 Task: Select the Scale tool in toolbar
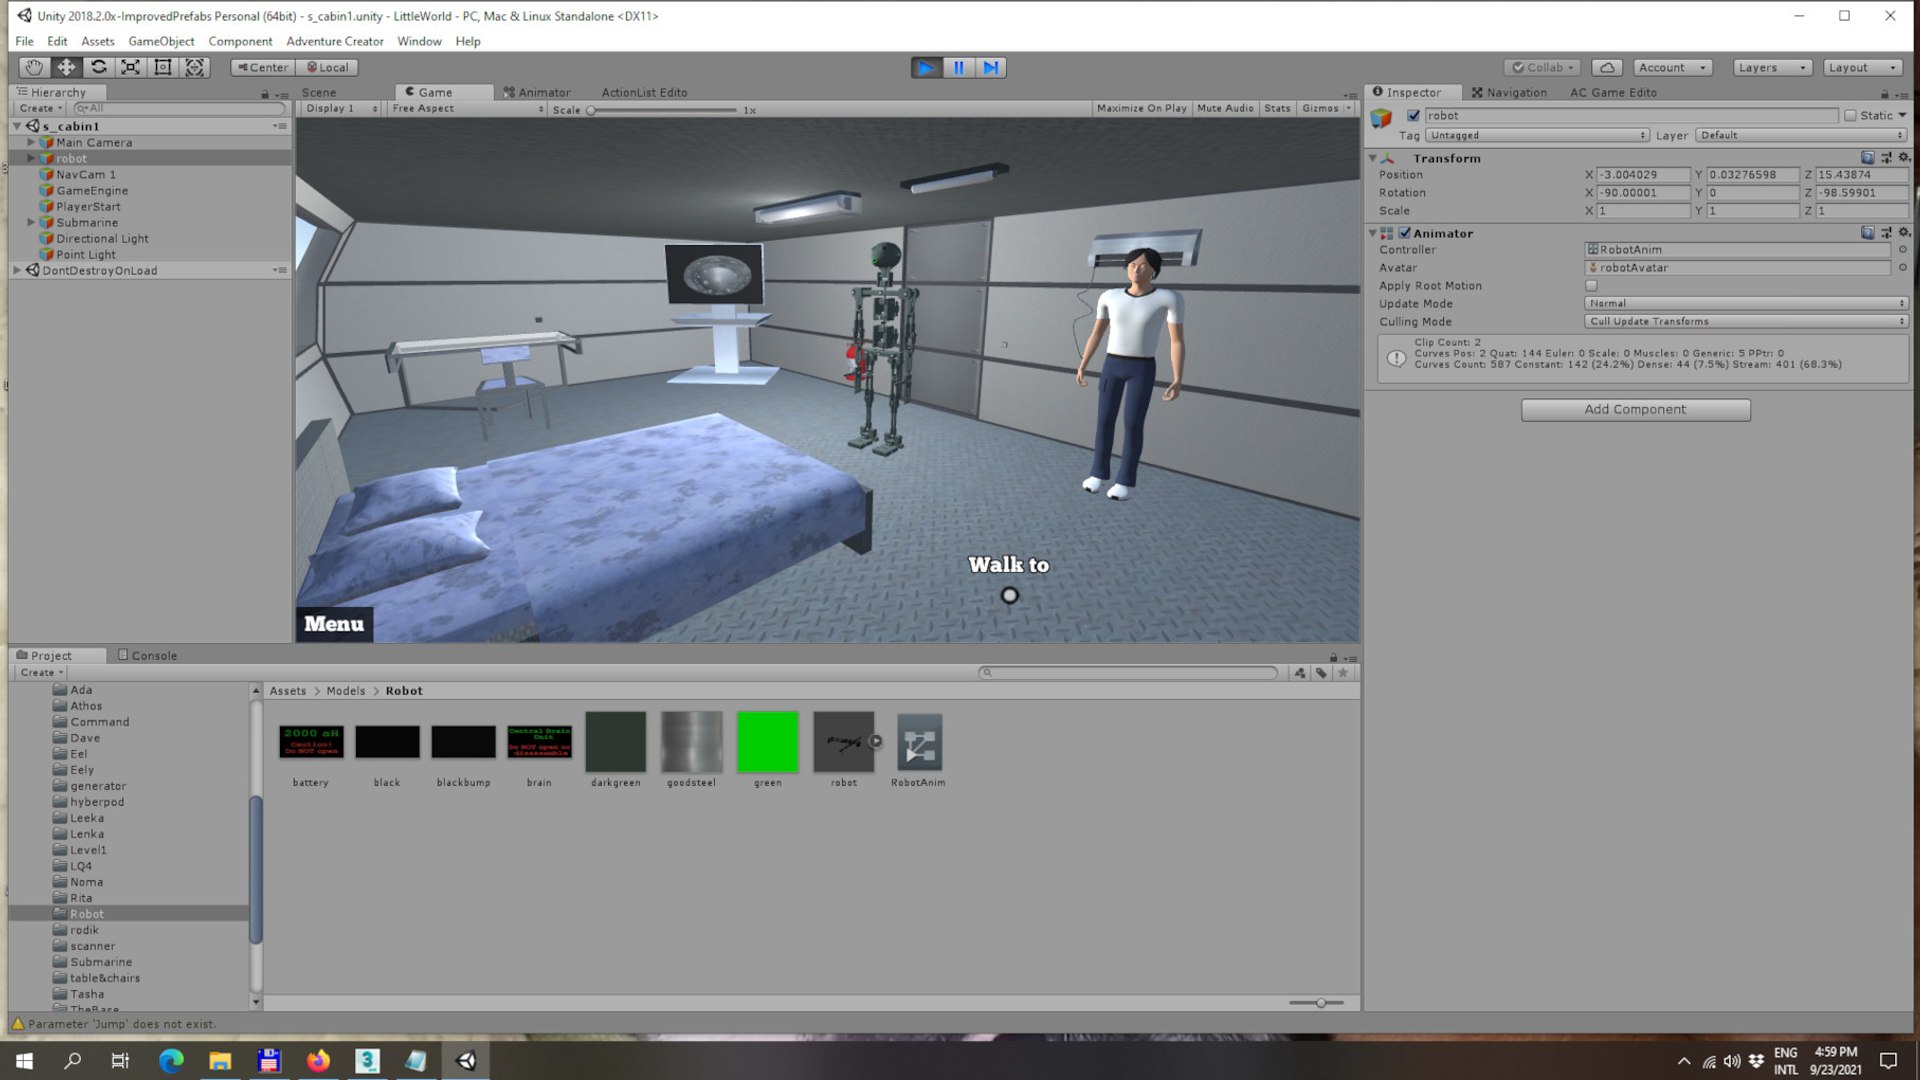click(x=130, y=67)
